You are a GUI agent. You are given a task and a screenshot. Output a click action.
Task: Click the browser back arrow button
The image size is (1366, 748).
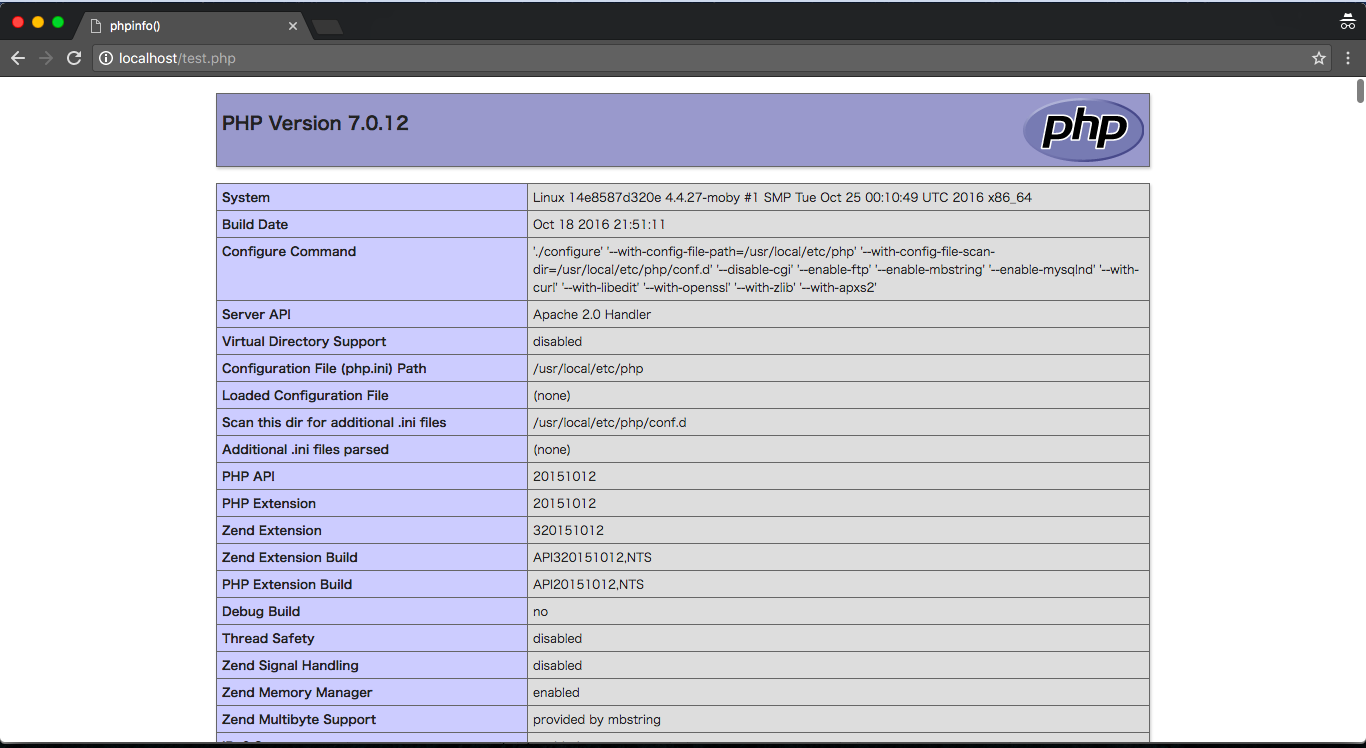tap(17, 58)
